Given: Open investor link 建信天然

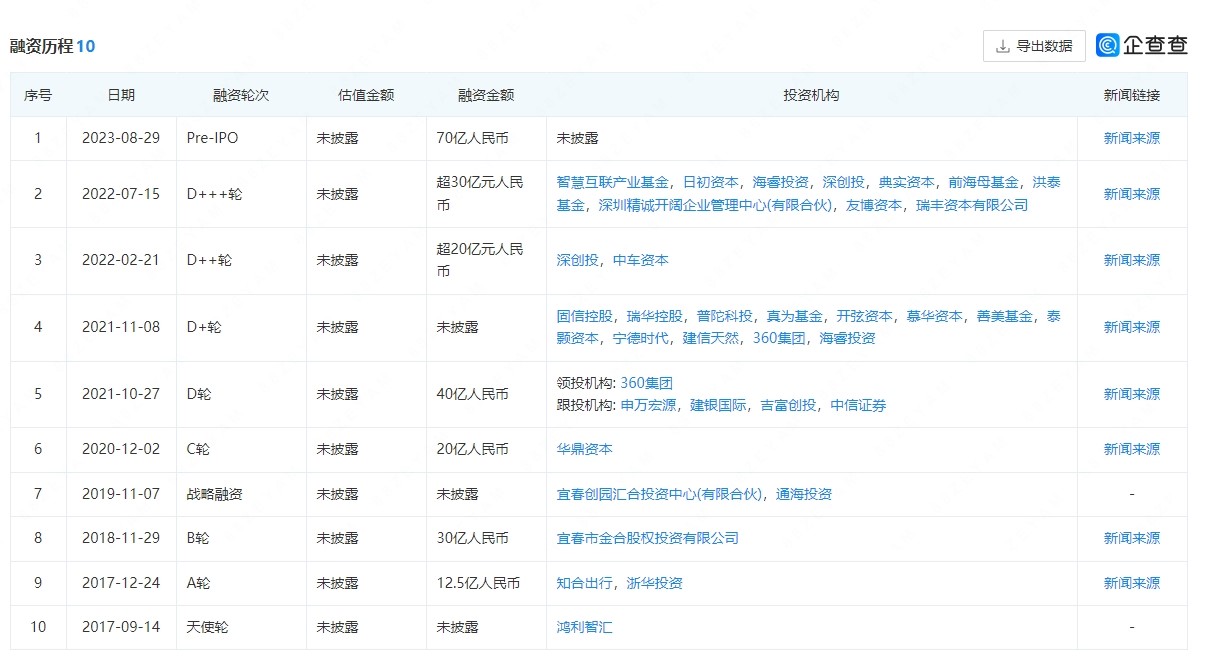Looking at the screenshot, I should coord(711,338).
